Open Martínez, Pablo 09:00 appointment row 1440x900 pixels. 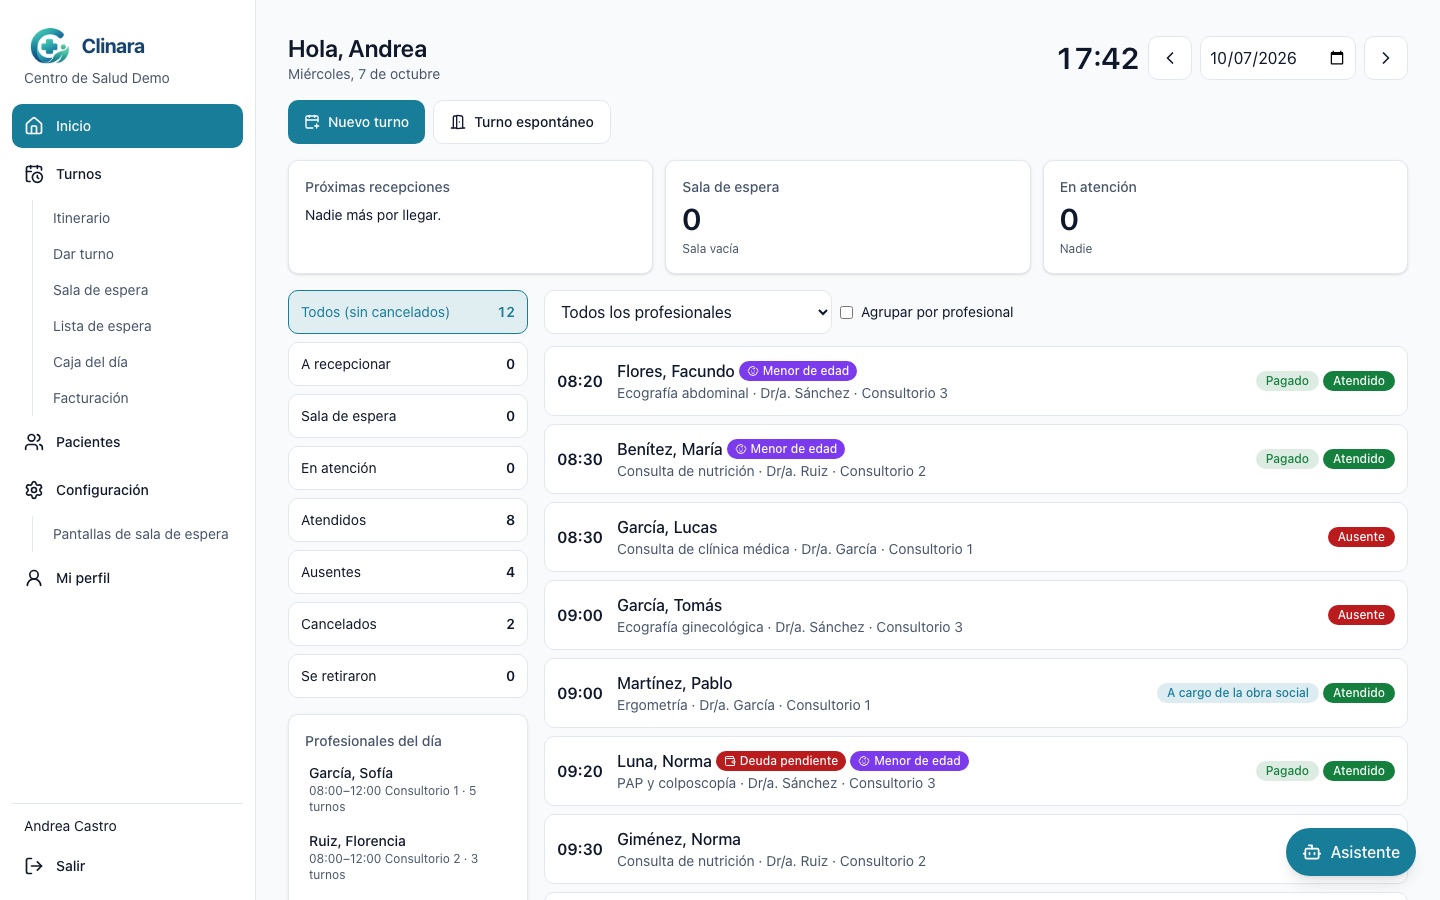976,693
